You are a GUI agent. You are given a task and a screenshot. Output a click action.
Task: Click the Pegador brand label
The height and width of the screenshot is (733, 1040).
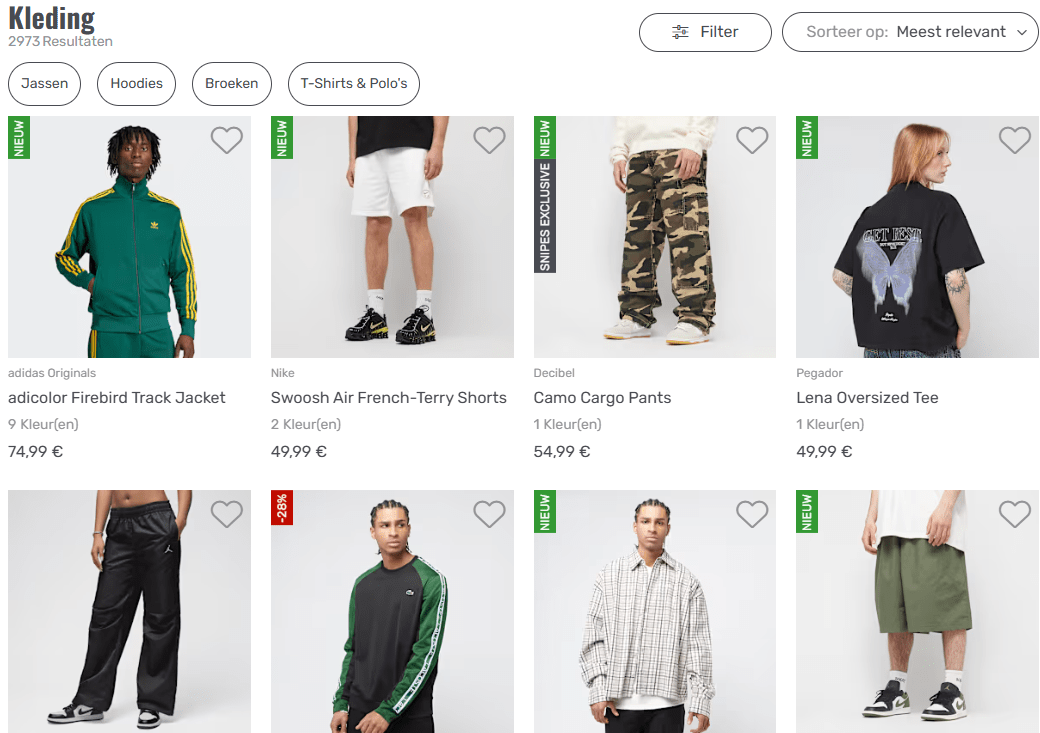point(820,373)
